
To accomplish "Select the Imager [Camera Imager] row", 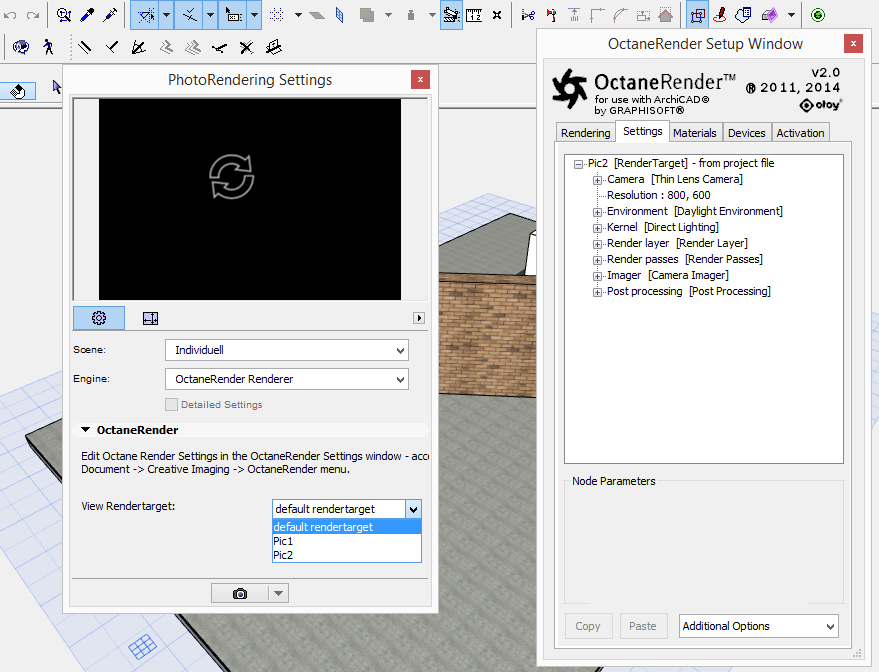I will pyautogui.click(x=668, y=275).
